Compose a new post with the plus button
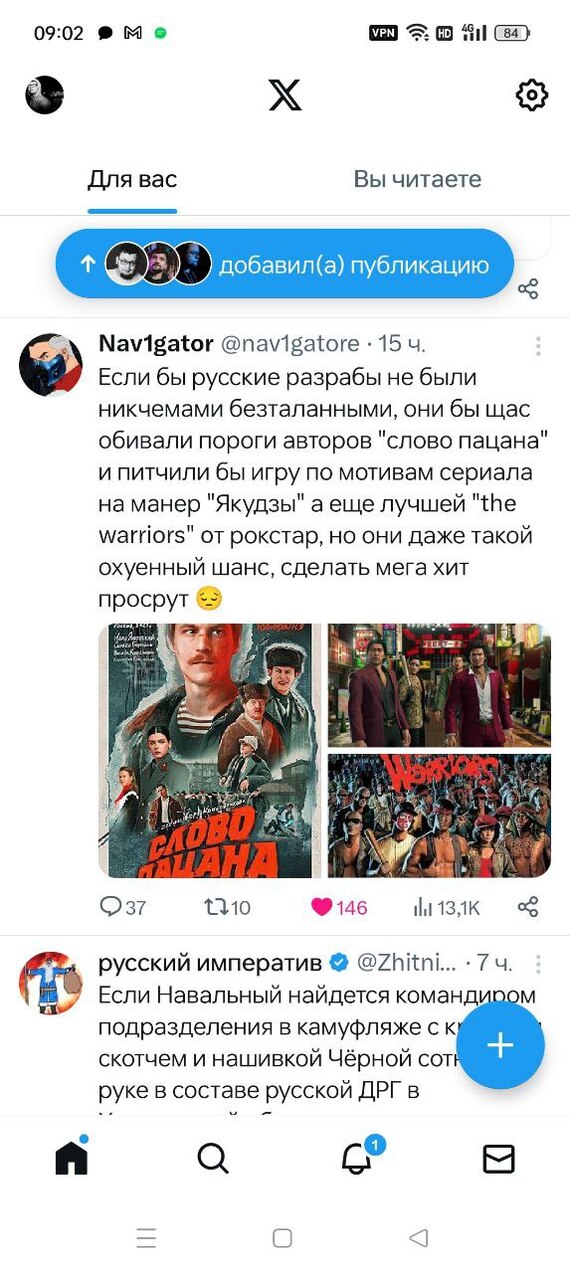The image size is (570, 1273). click(x=500, y=1045)
